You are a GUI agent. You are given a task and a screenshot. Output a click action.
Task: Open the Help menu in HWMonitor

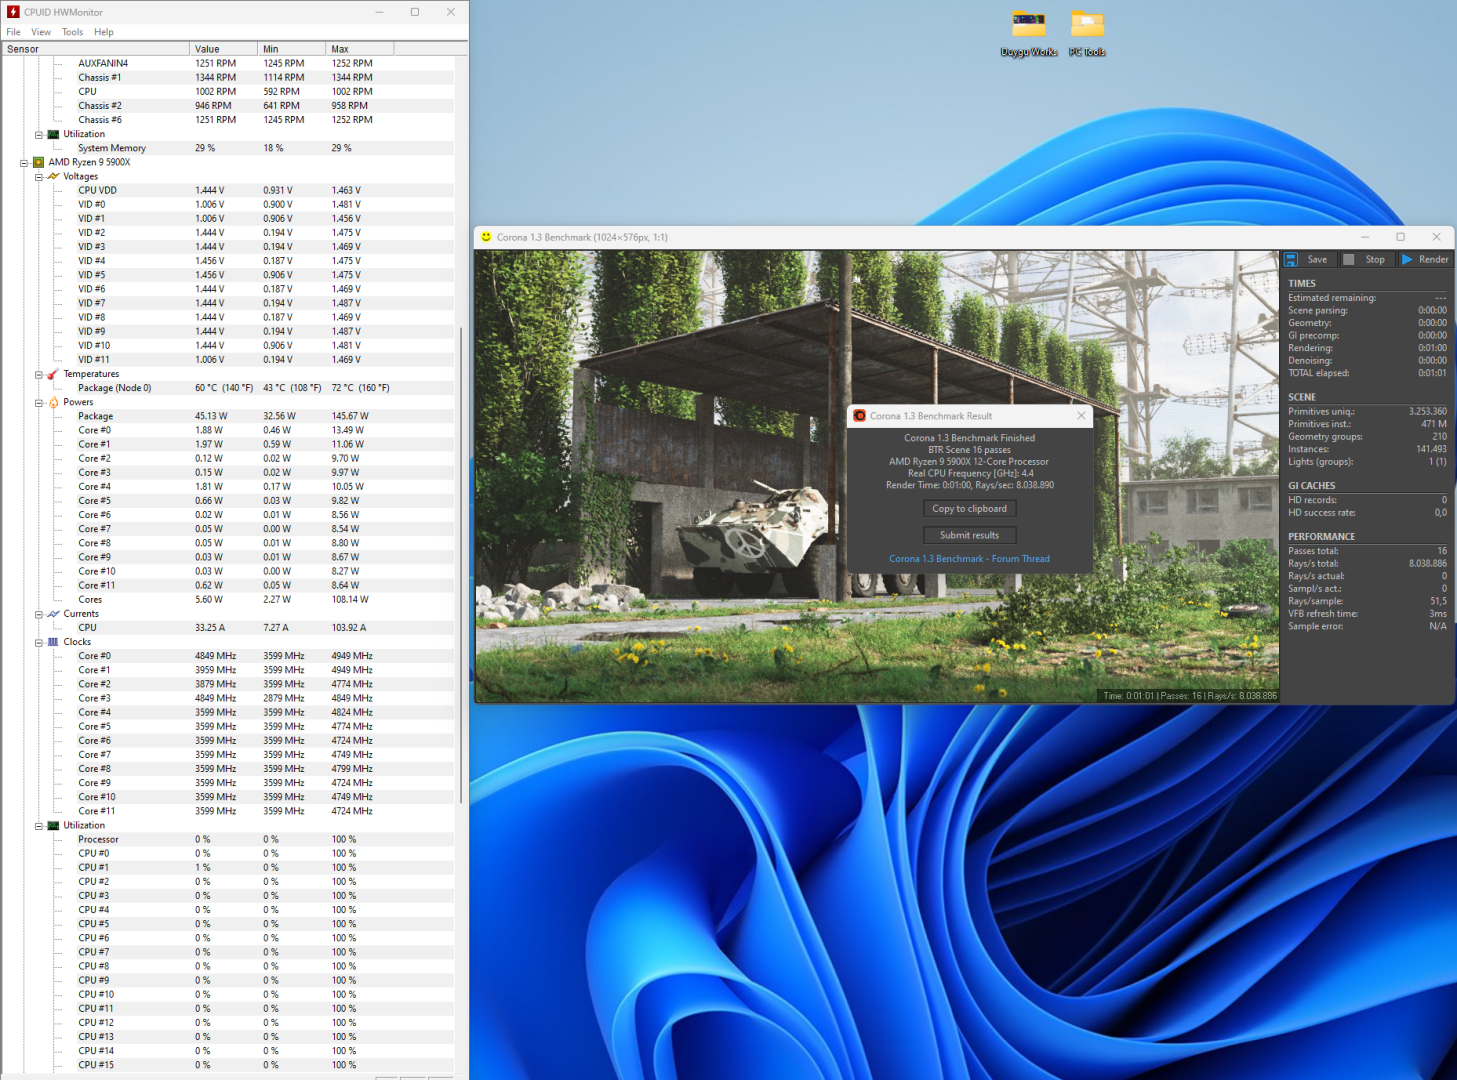pos(104,32)
